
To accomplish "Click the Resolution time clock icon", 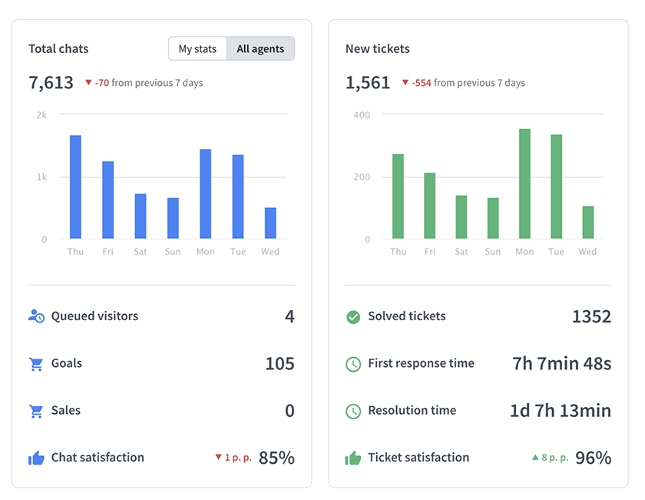I will tap(353, 411).
